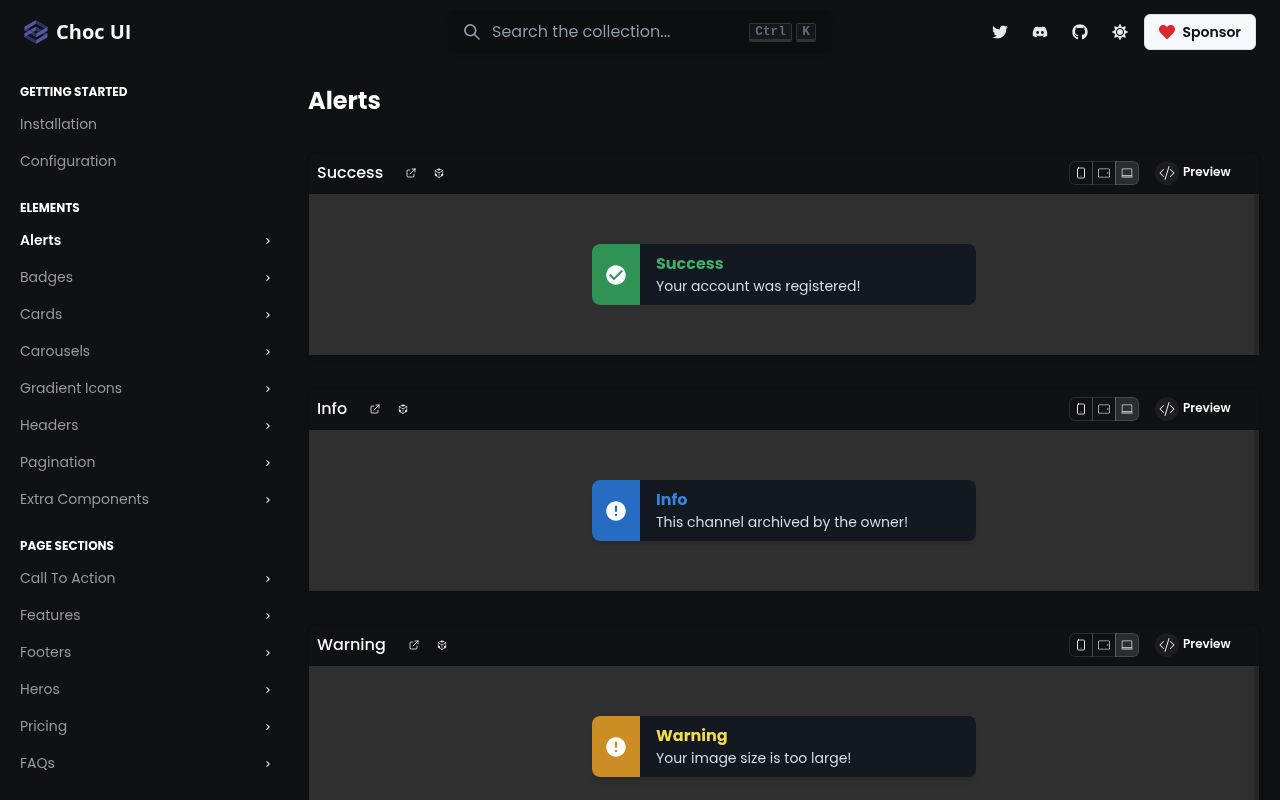Open the Choc UI Discord server
This screenshot has width=1280, height=800.
(x=1039, y=31)
